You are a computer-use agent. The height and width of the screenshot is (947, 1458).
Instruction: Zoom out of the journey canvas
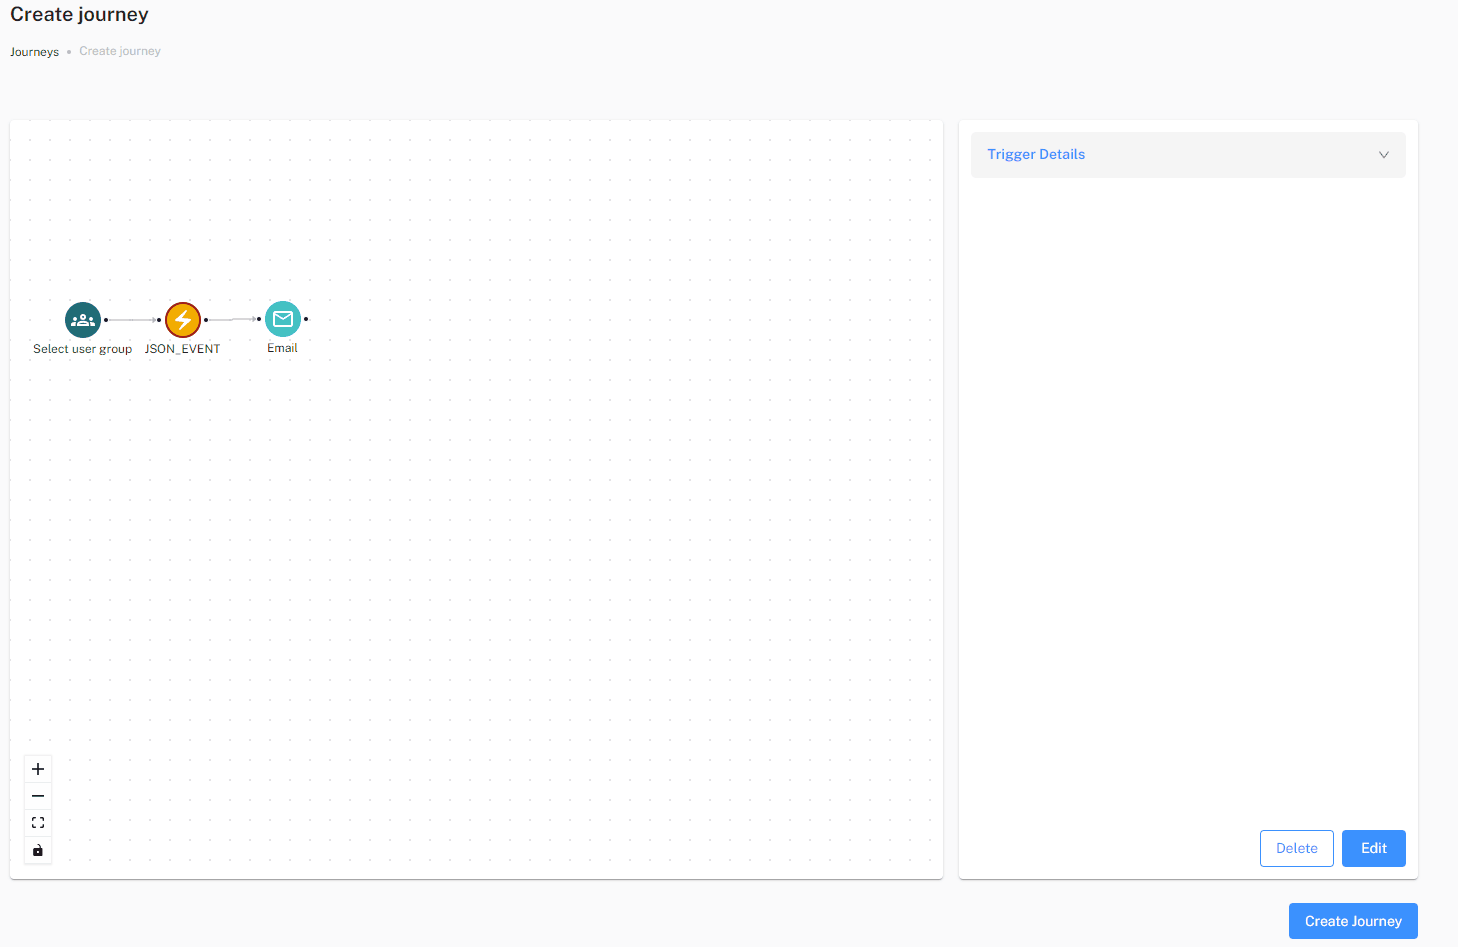(38, 796)
